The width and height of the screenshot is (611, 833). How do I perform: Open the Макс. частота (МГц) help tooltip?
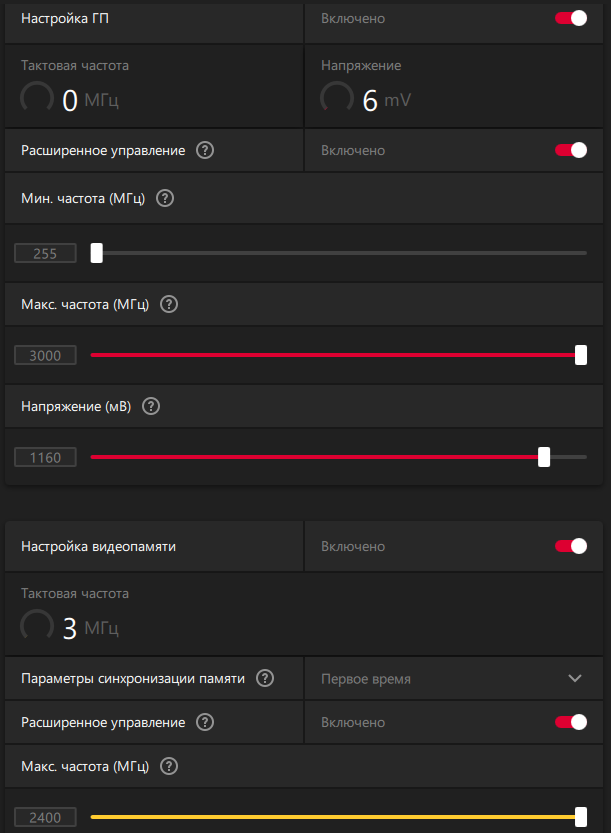tap(168, 304)
